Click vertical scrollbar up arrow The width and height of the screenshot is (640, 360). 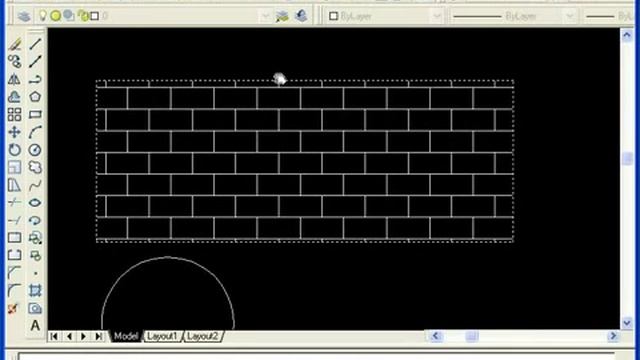[x=627, y=36]
